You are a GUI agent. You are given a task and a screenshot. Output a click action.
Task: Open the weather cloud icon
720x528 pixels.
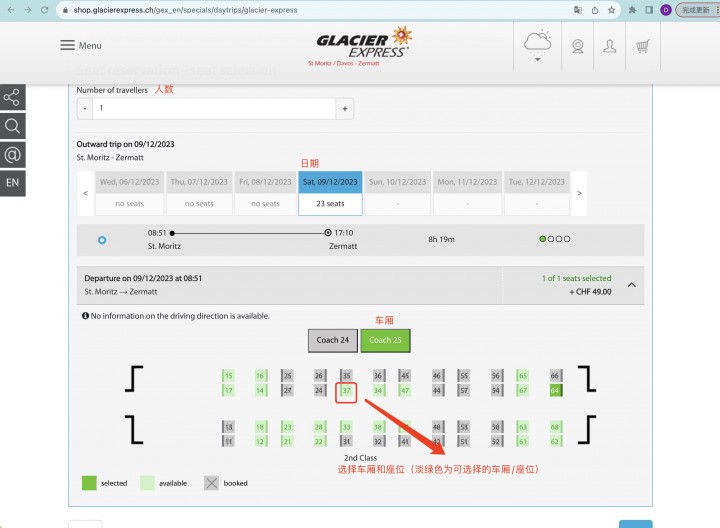pyautogui.click(x=537, y=45)
